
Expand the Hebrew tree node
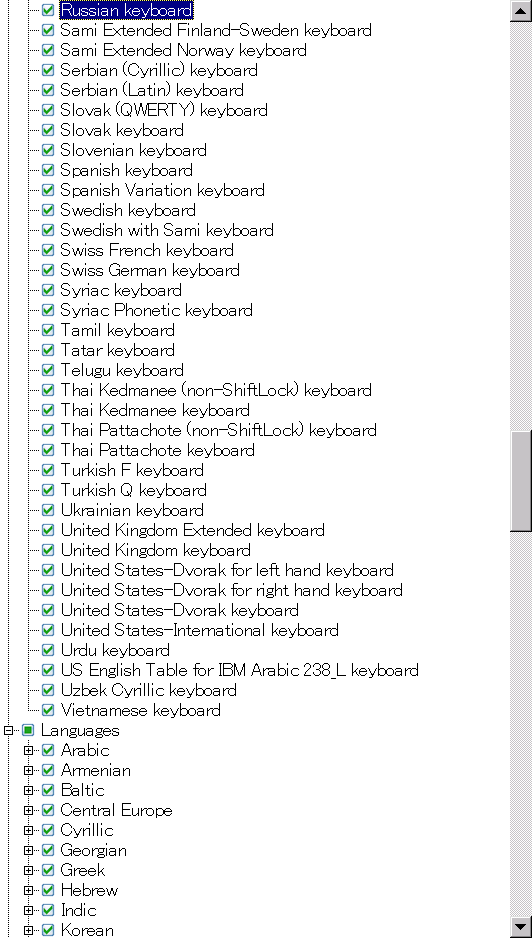point(28,890)
